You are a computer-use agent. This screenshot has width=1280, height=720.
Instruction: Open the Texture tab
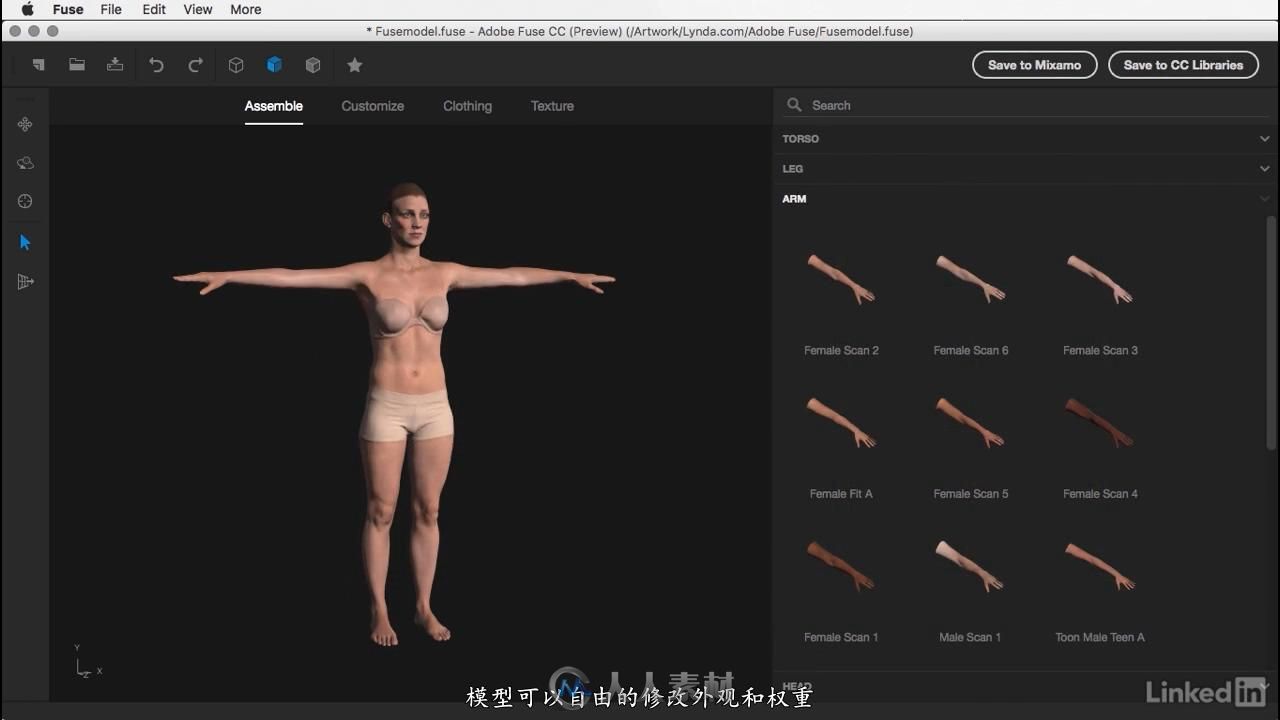click(x=552, y=106)
